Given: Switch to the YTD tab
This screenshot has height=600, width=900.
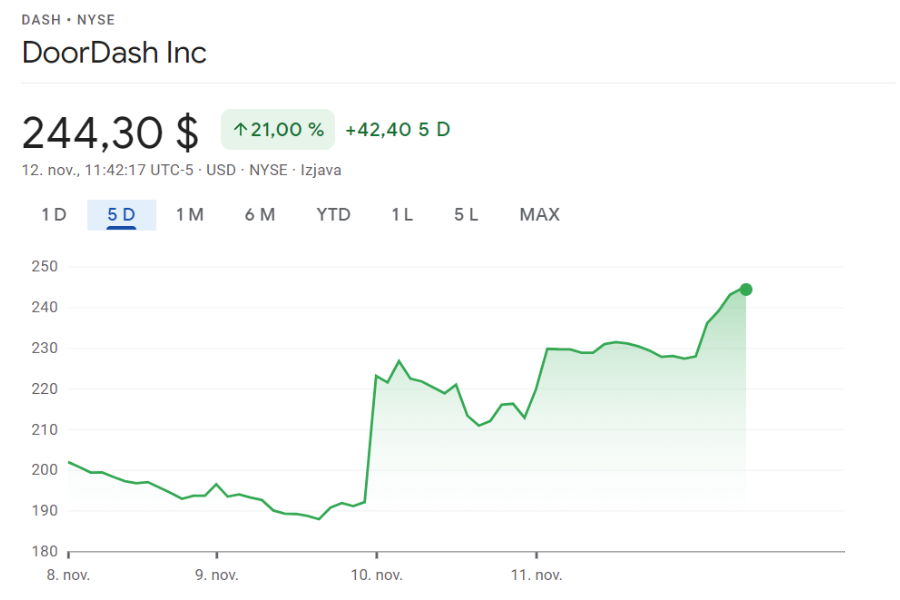Looking at the screenshot, I should [x=333, y=214].
